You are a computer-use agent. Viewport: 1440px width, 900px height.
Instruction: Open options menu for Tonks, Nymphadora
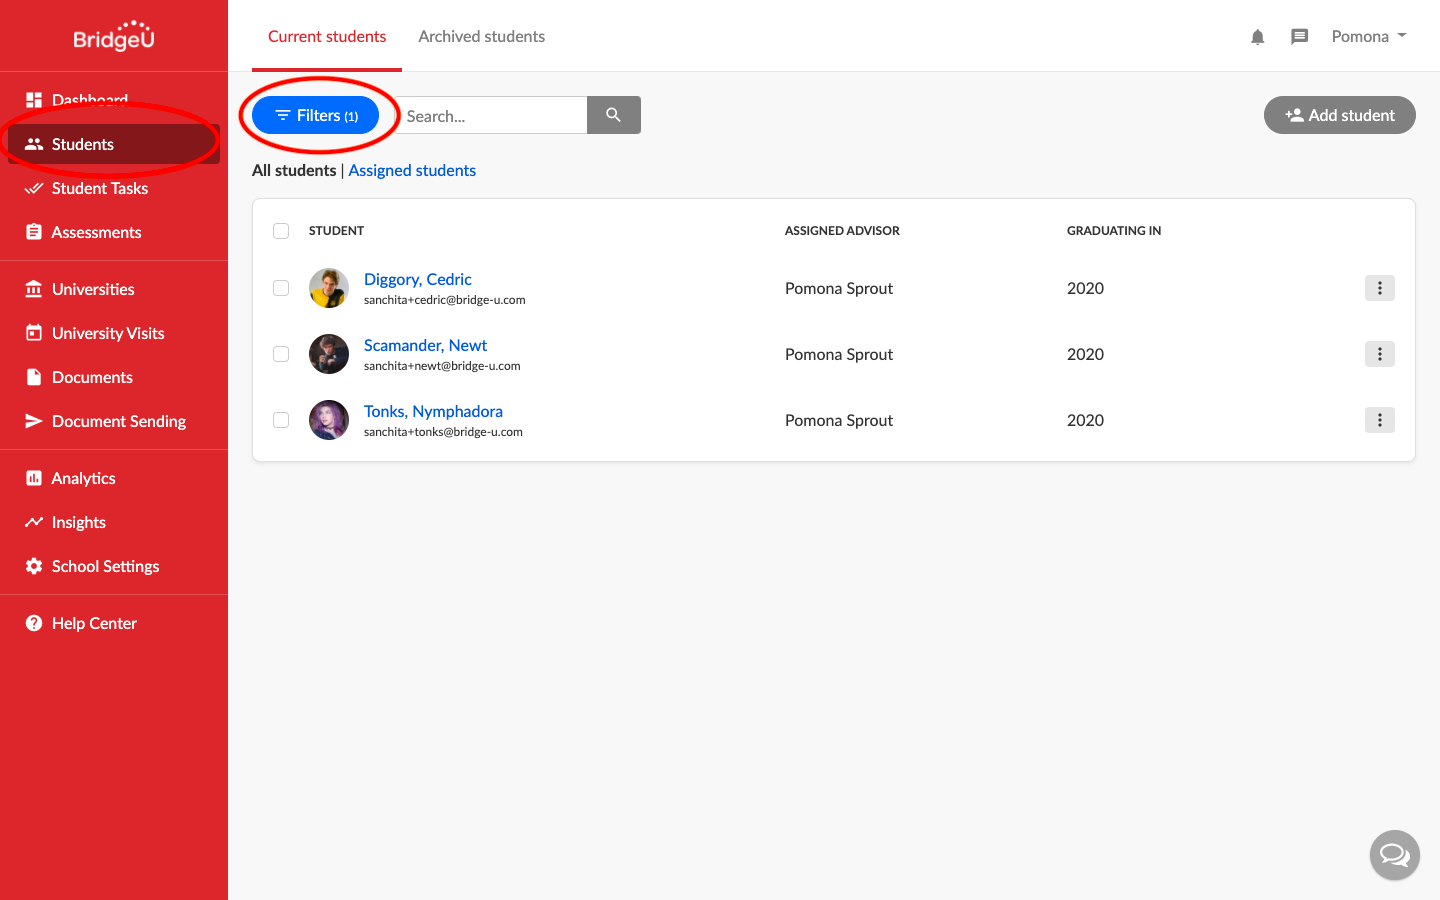(1380, 420)
